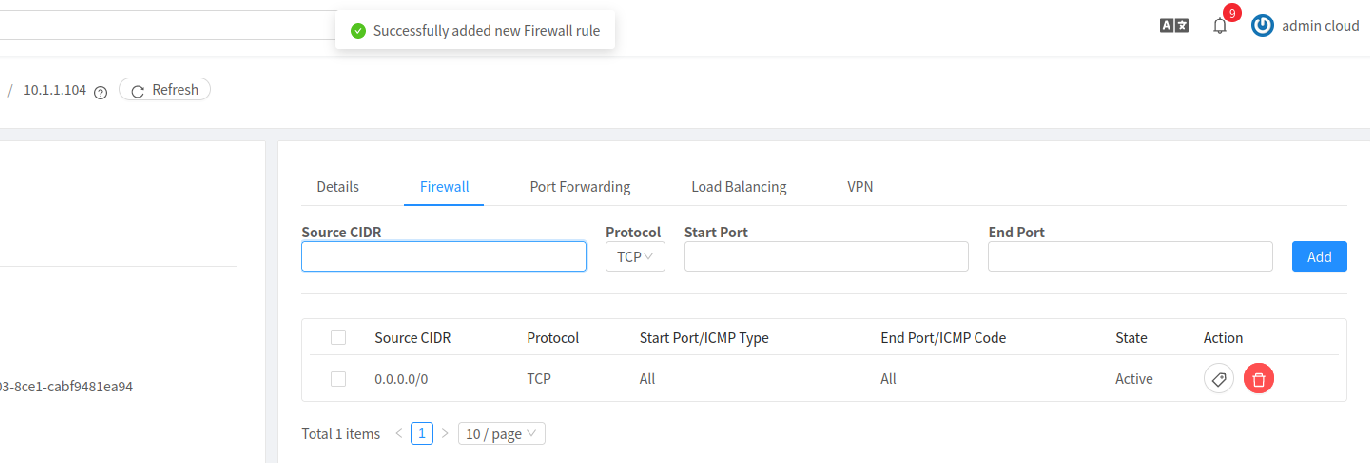This screenshot has height=463, width=1370.
Task: Switch to the VPN tab
Action: pyautogui.click(x=860, y=187)
